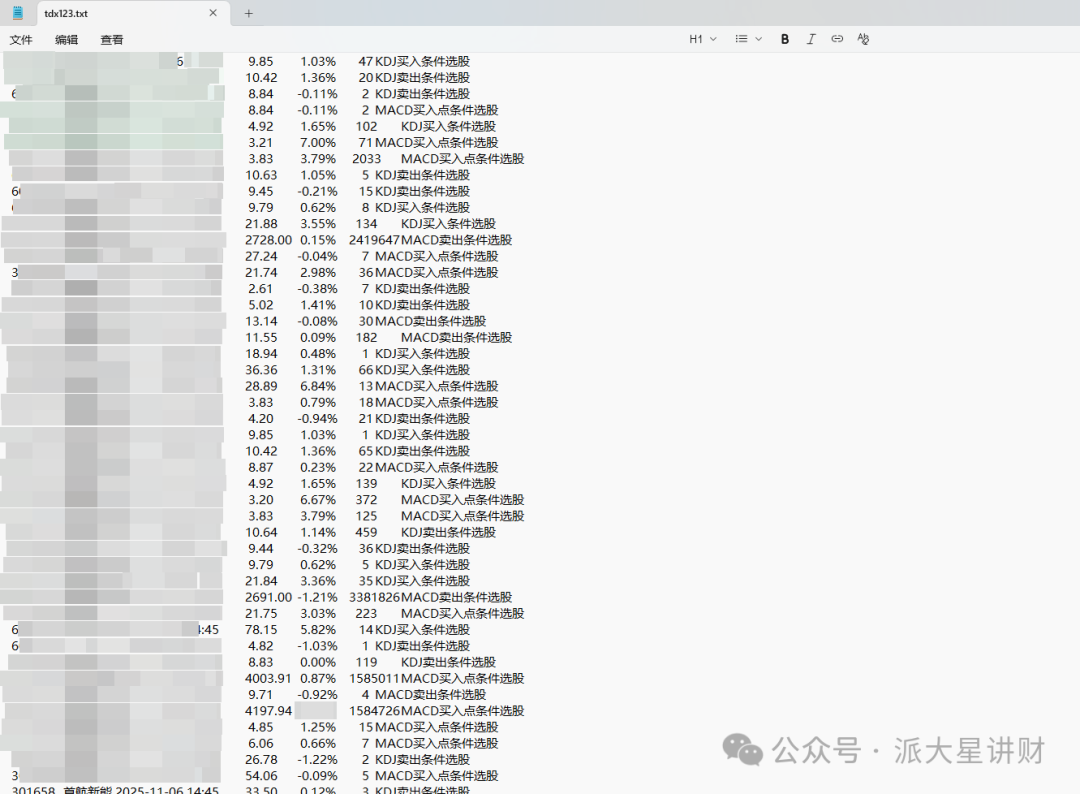Viewport: 1080px width, 794px height.
Task: Click KDJ买入条件选股 in the 78.15 row
Action: (422, 630)
